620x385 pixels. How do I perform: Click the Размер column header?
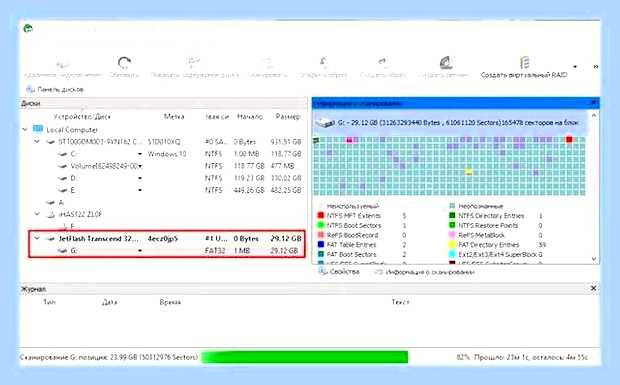(x=288, y=117)
